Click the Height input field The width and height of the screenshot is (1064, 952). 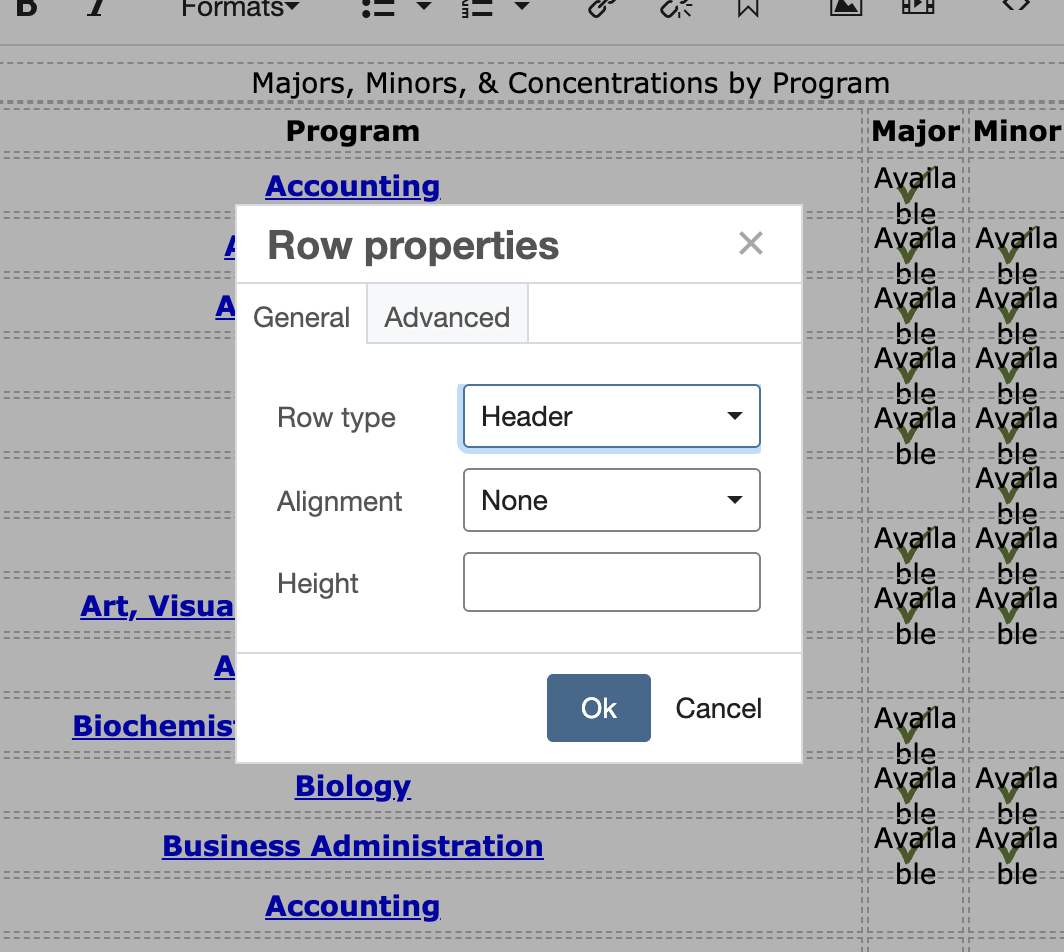click(x=610, y=582)
